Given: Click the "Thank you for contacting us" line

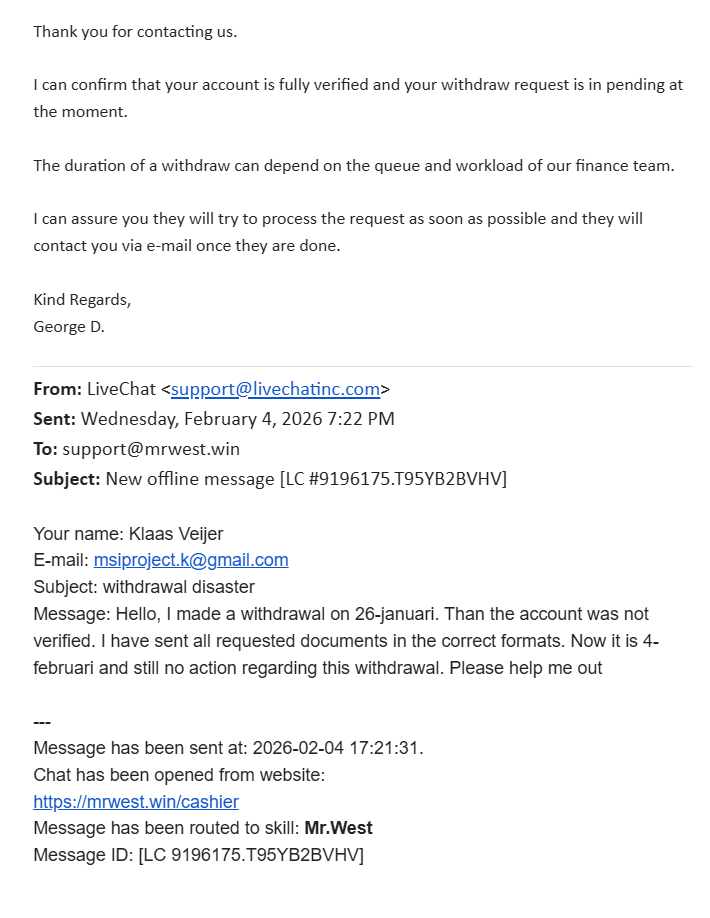Looking at the screenshot, I should (x=135, y=31).
